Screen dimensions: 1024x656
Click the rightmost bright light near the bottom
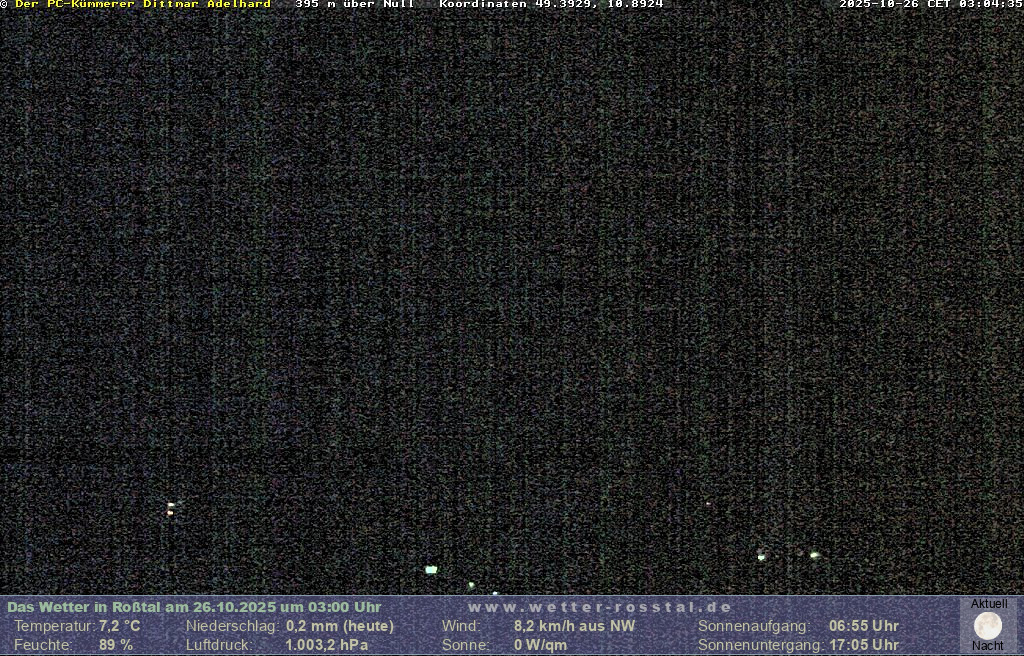click(x=814, y=554)
